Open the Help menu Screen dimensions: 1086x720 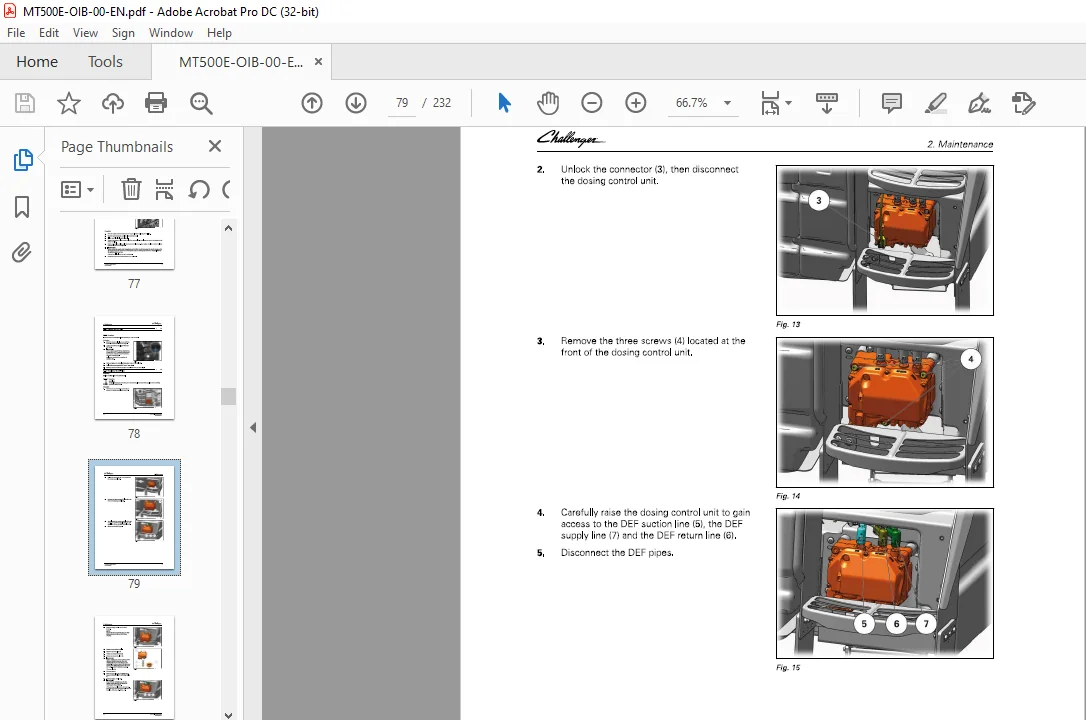[x=219, y=33]
